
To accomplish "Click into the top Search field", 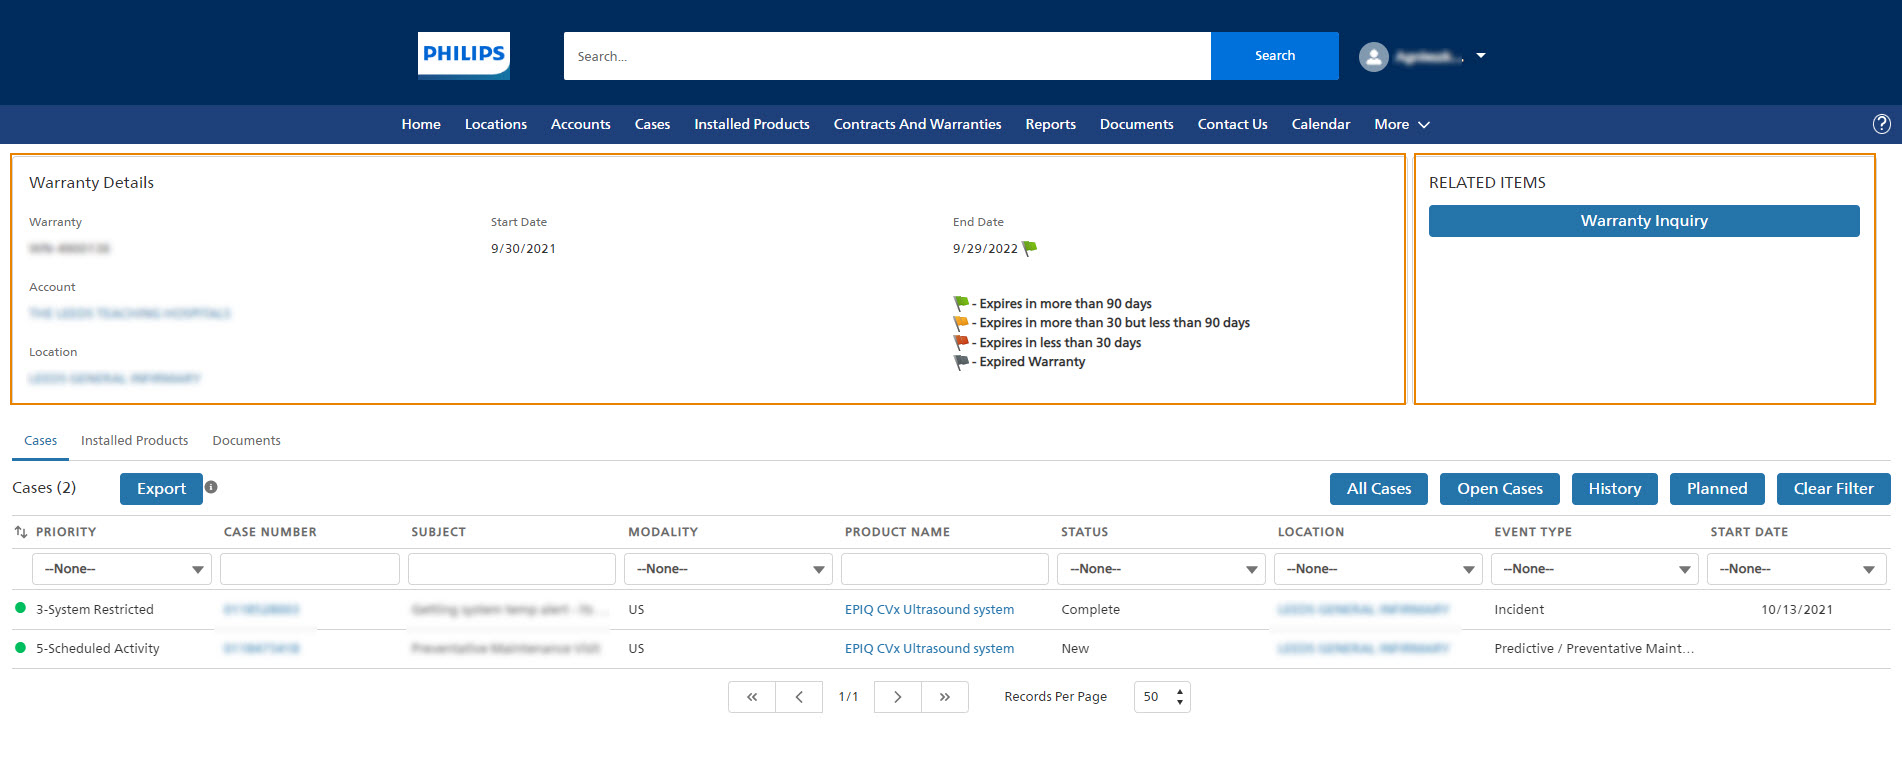I will point(886,56).
